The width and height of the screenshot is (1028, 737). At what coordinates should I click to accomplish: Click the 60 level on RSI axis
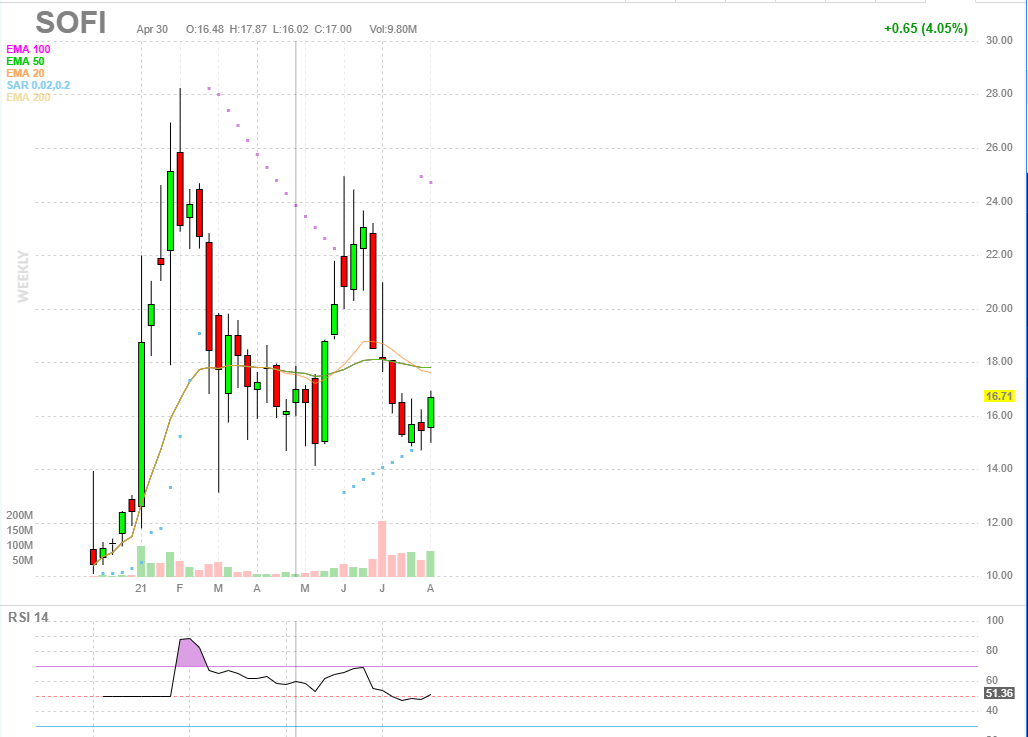[x=992, y=681]
